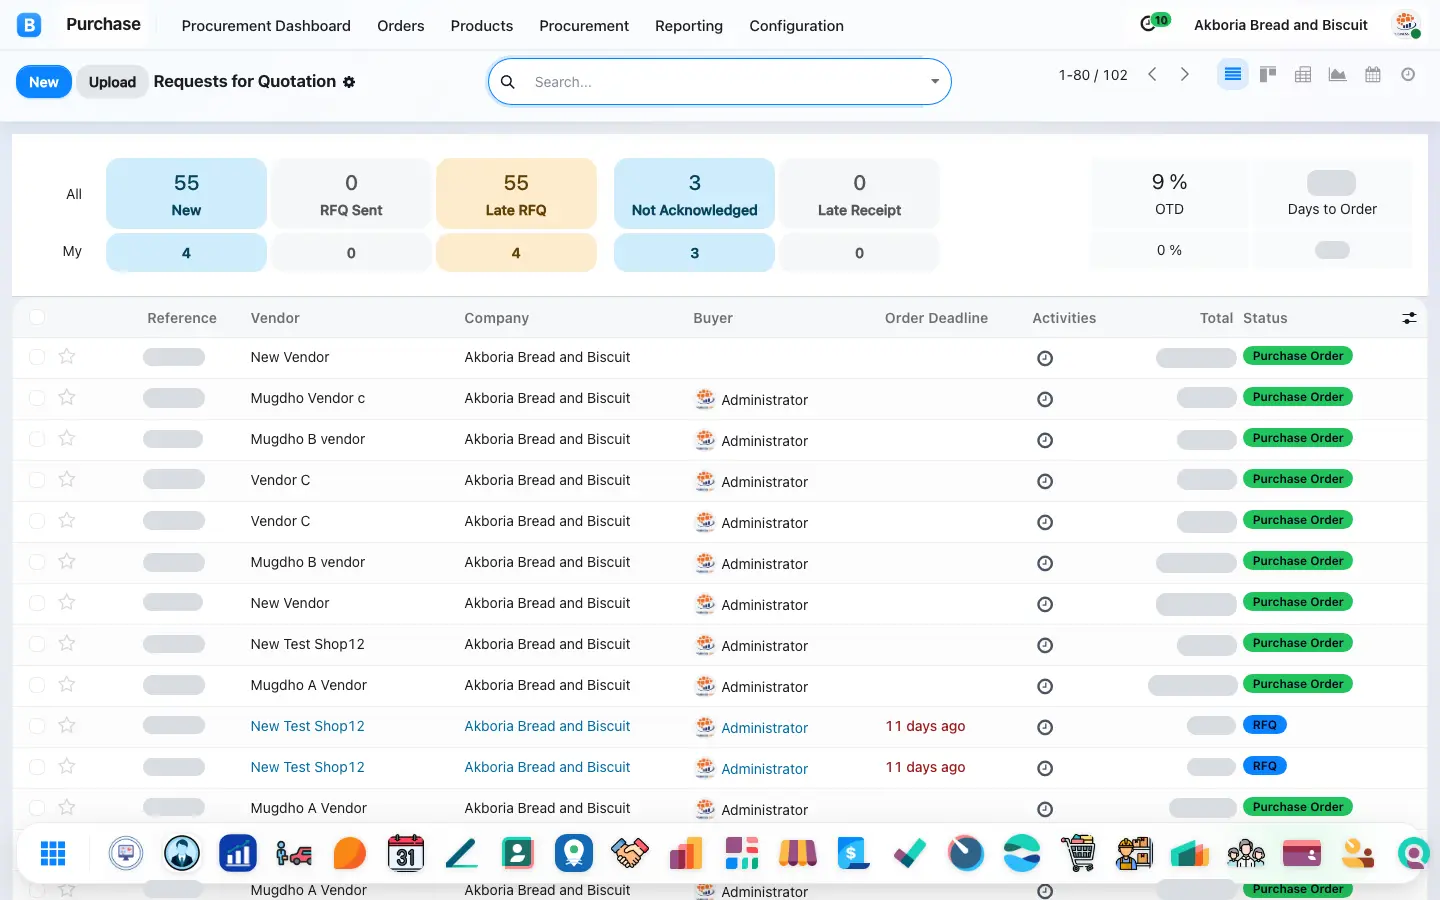The image size is (1440, 900).
Task: Switch to the Pivot table view
Action: [1303, 75]
